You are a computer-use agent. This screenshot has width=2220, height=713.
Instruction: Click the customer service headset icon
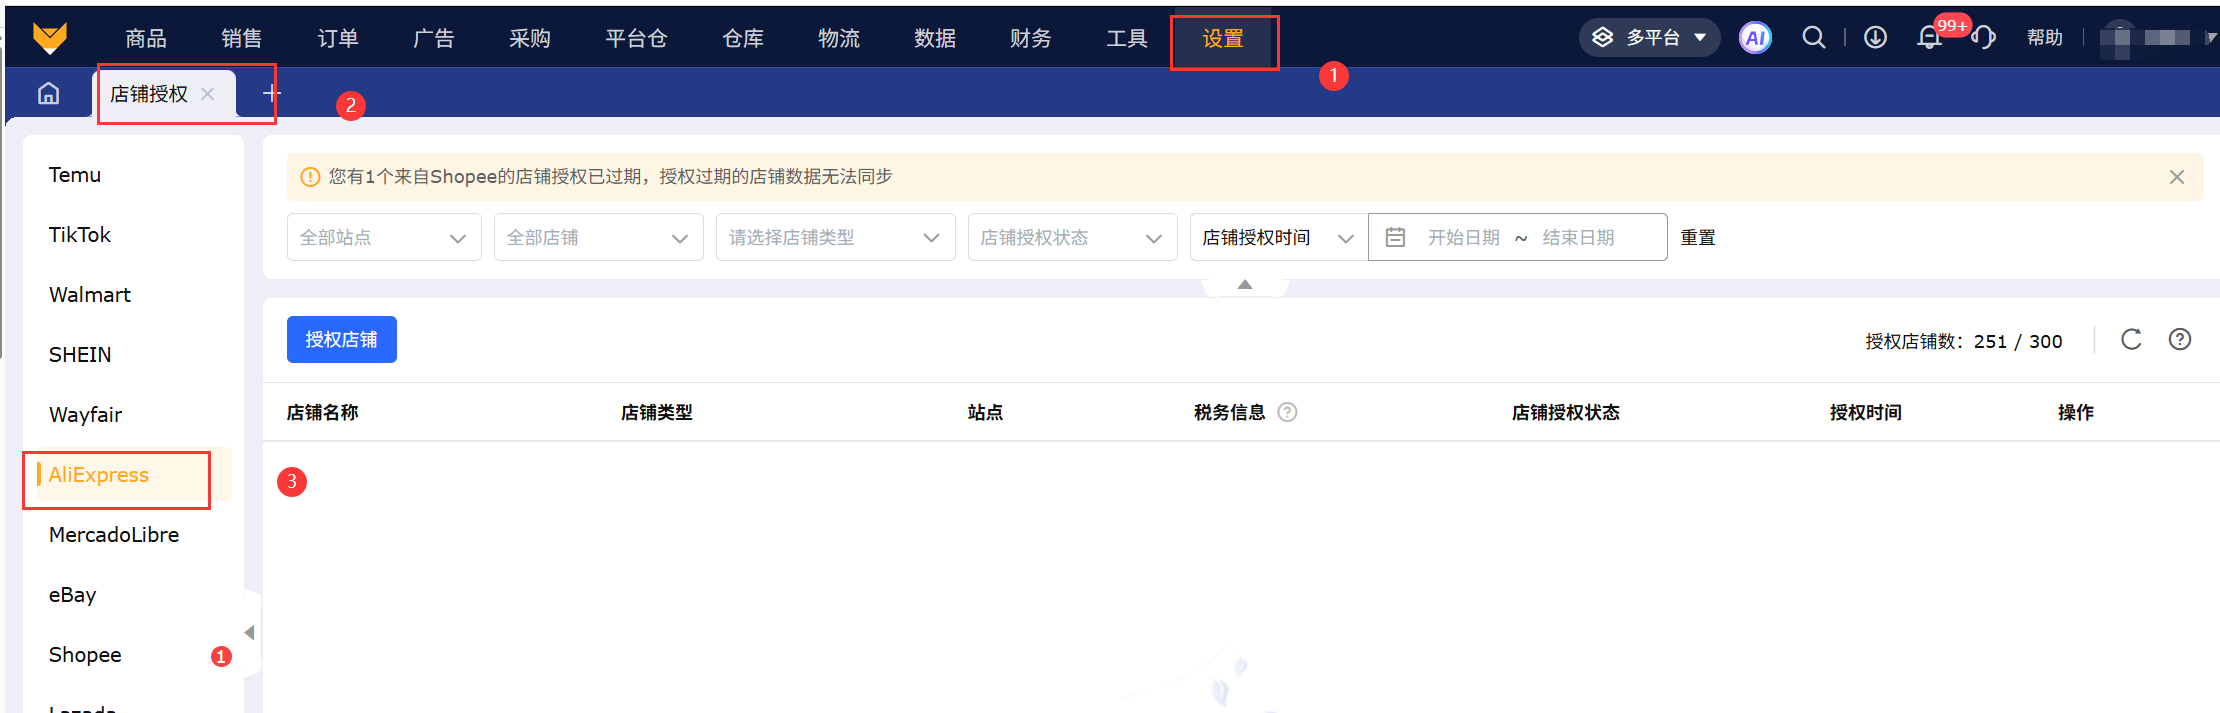click(1984, 38)
